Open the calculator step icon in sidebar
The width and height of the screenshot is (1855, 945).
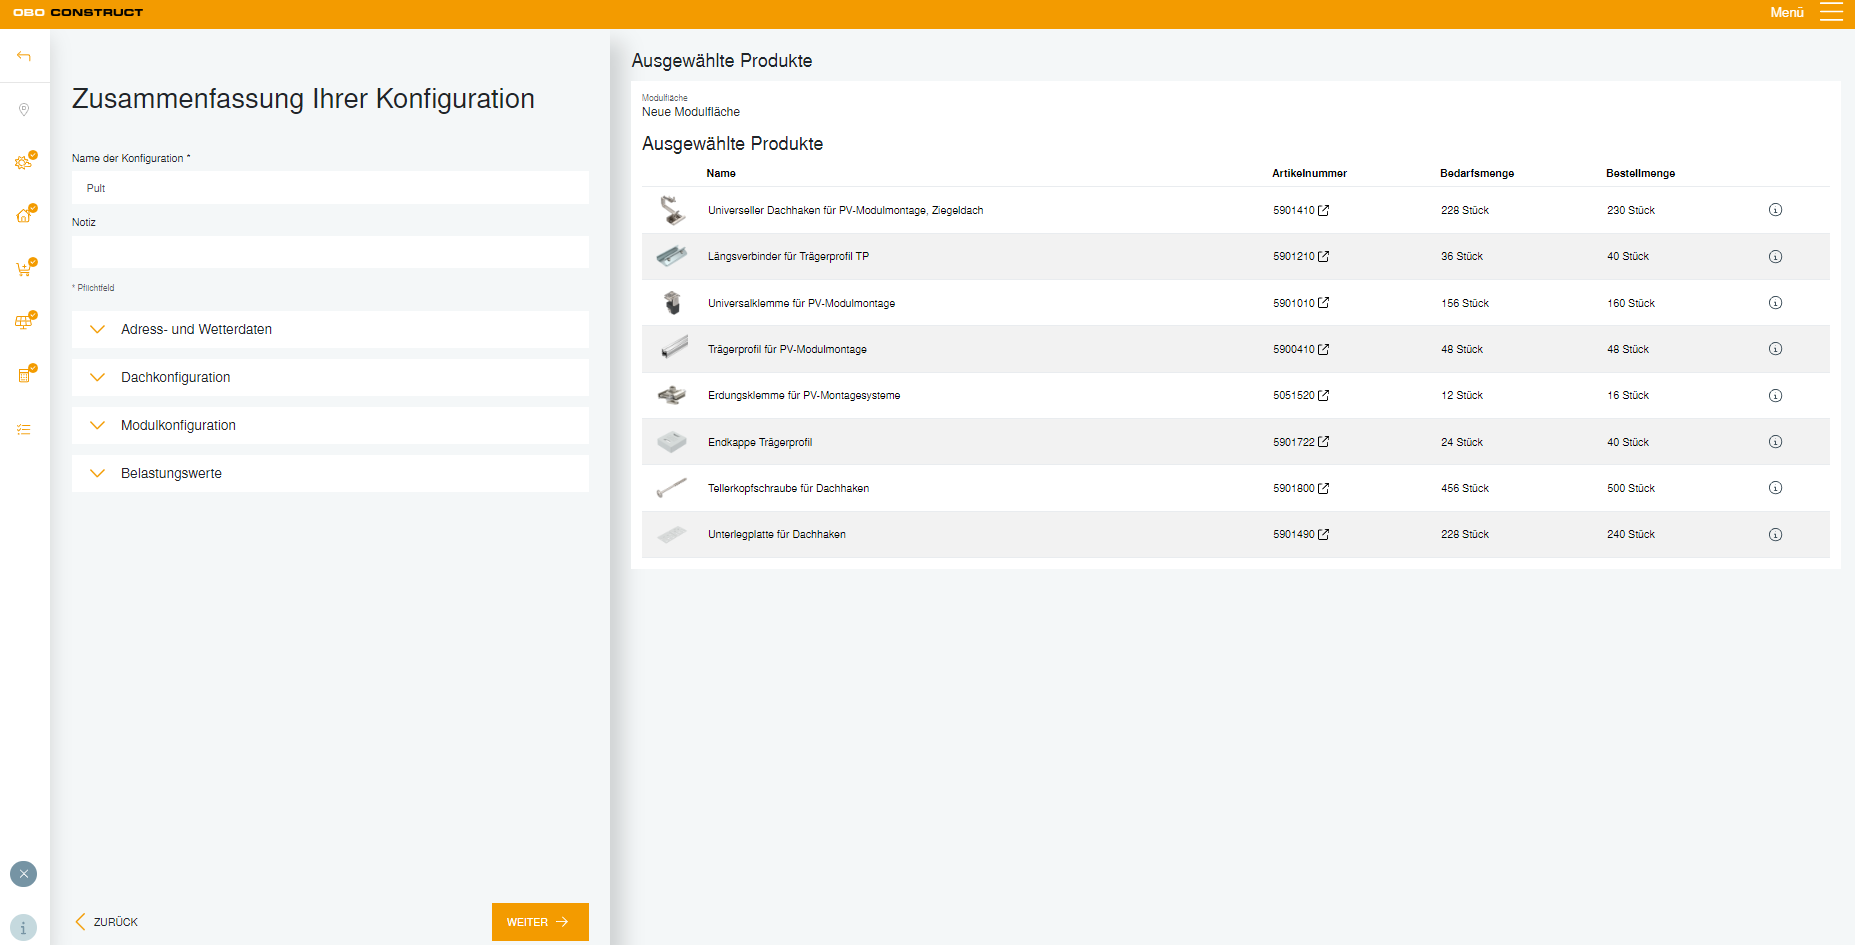tap(24, 375)
